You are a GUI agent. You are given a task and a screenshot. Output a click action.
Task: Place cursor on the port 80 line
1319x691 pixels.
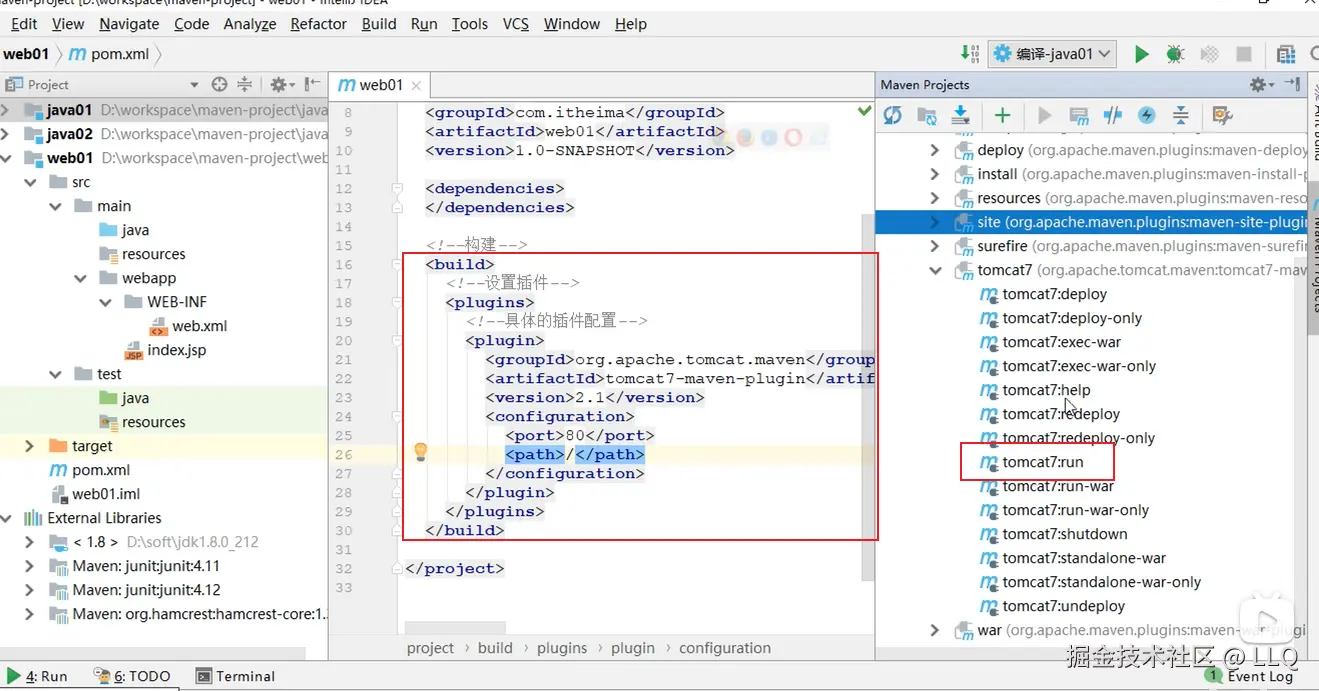[580, 435]
